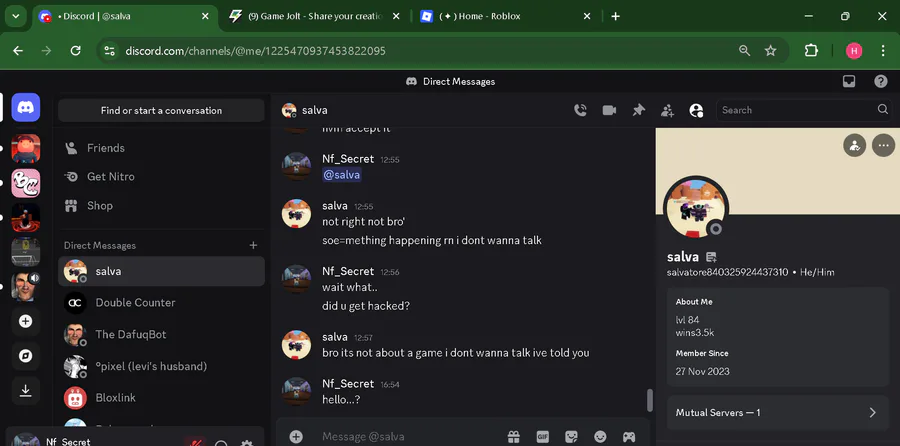Open Find or start a conversation
The width and height of the screenshot is (900, 446).
point(161,110)
